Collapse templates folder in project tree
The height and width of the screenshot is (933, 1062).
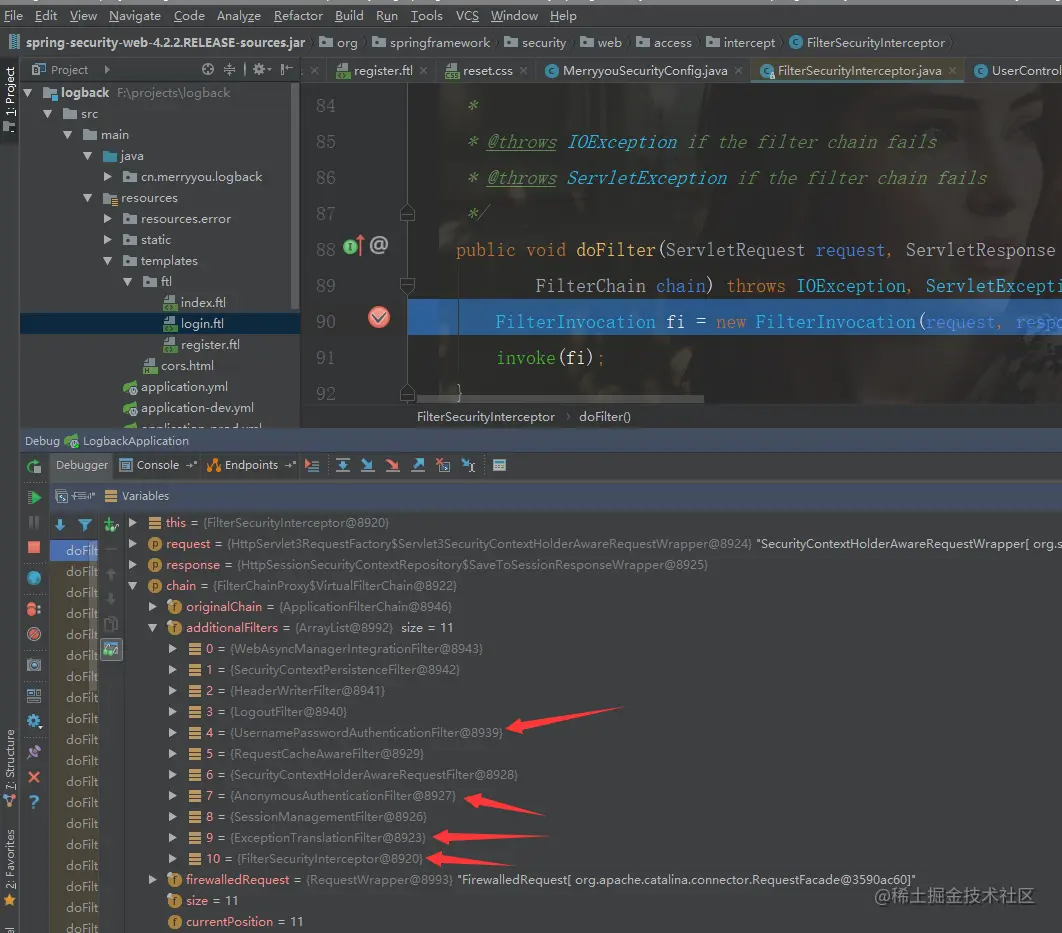click(108, 261)
